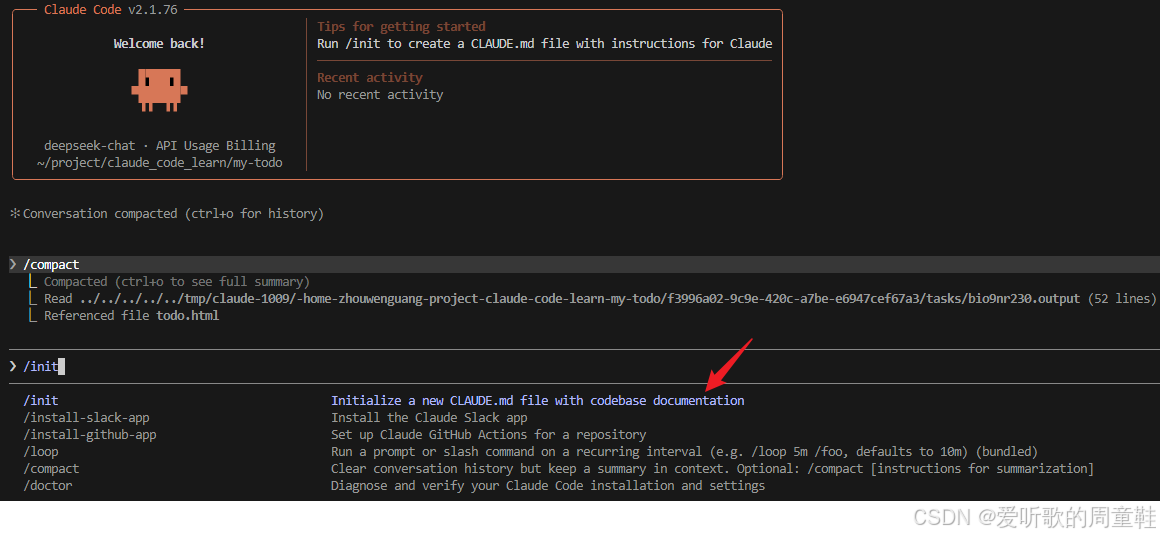Click the 'Diagnose and verify' description
1160x537 pixels.
pyautogui.click(x=547, y=485)
